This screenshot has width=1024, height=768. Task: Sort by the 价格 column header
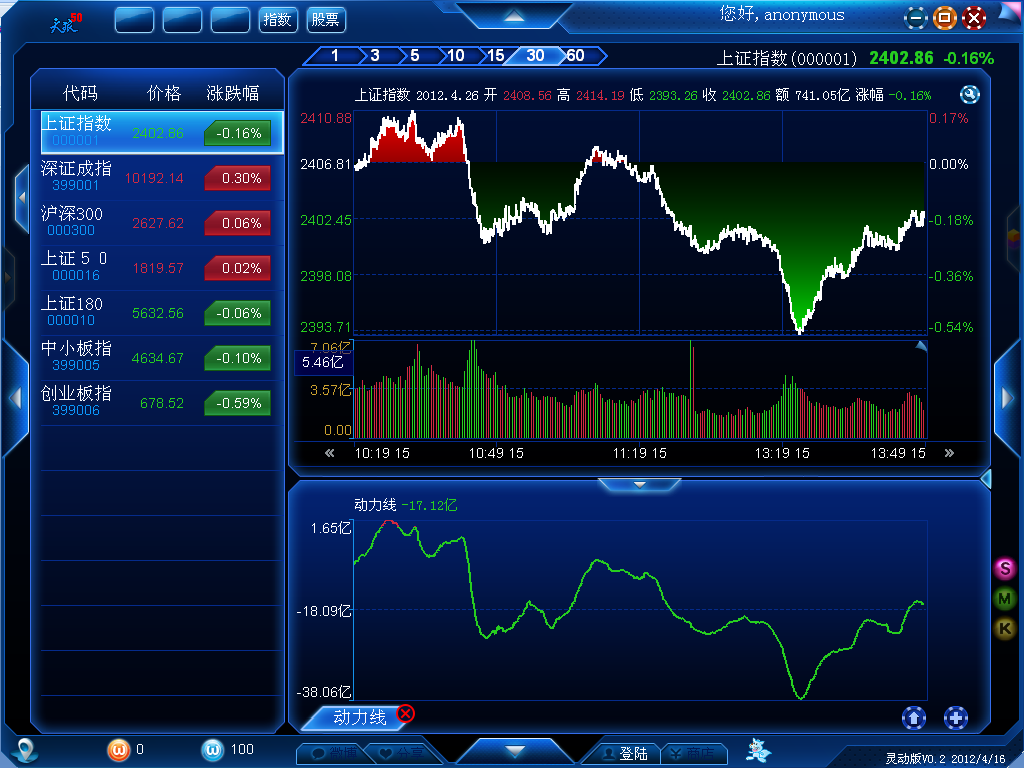pyautogui.click(x=163, y=93)
